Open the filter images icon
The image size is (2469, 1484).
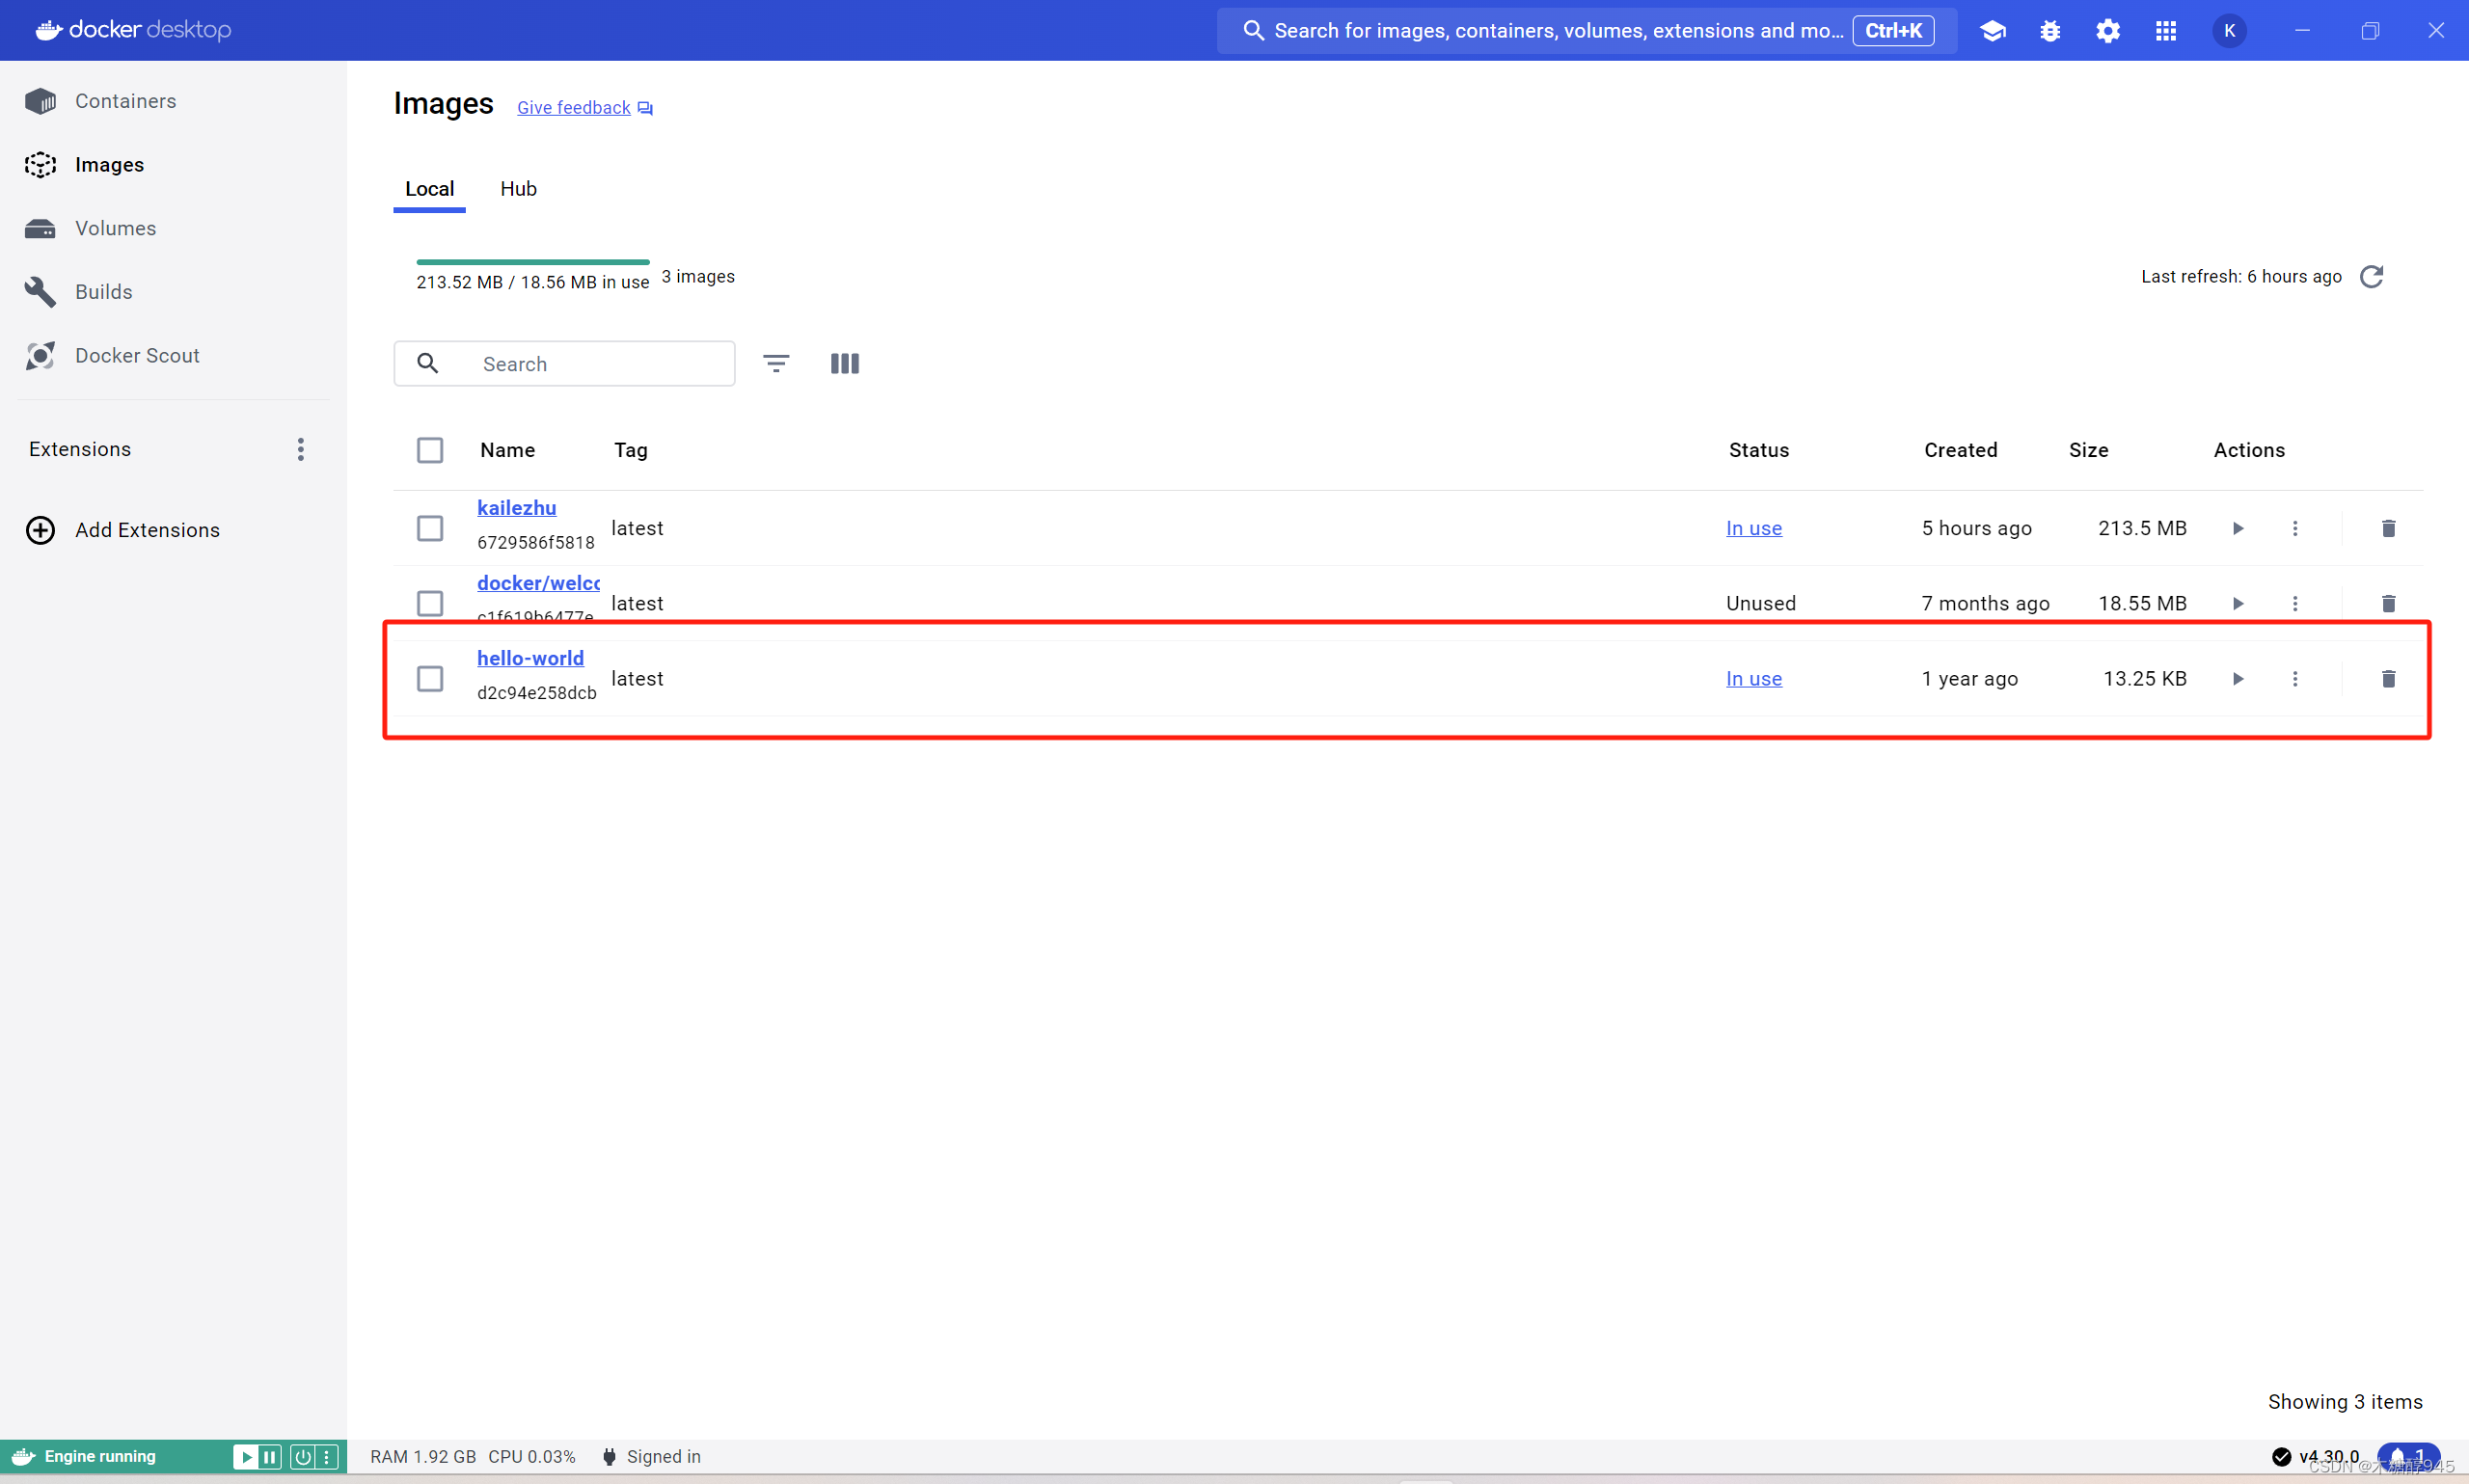pyautogui.click(x=776, y=364)
